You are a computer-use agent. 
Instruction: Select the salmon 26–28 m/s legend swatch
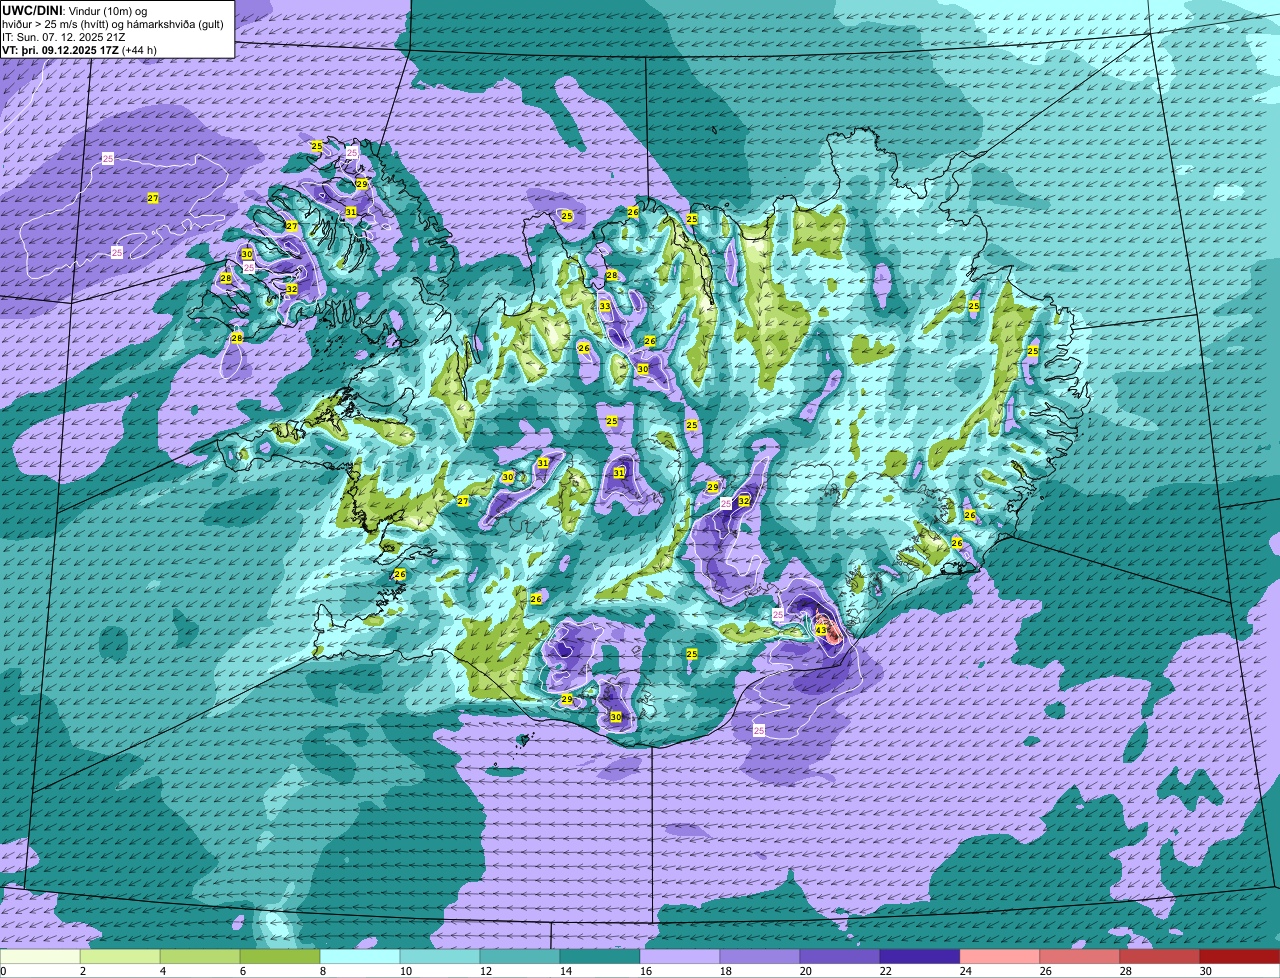(x=1080, y=957)
